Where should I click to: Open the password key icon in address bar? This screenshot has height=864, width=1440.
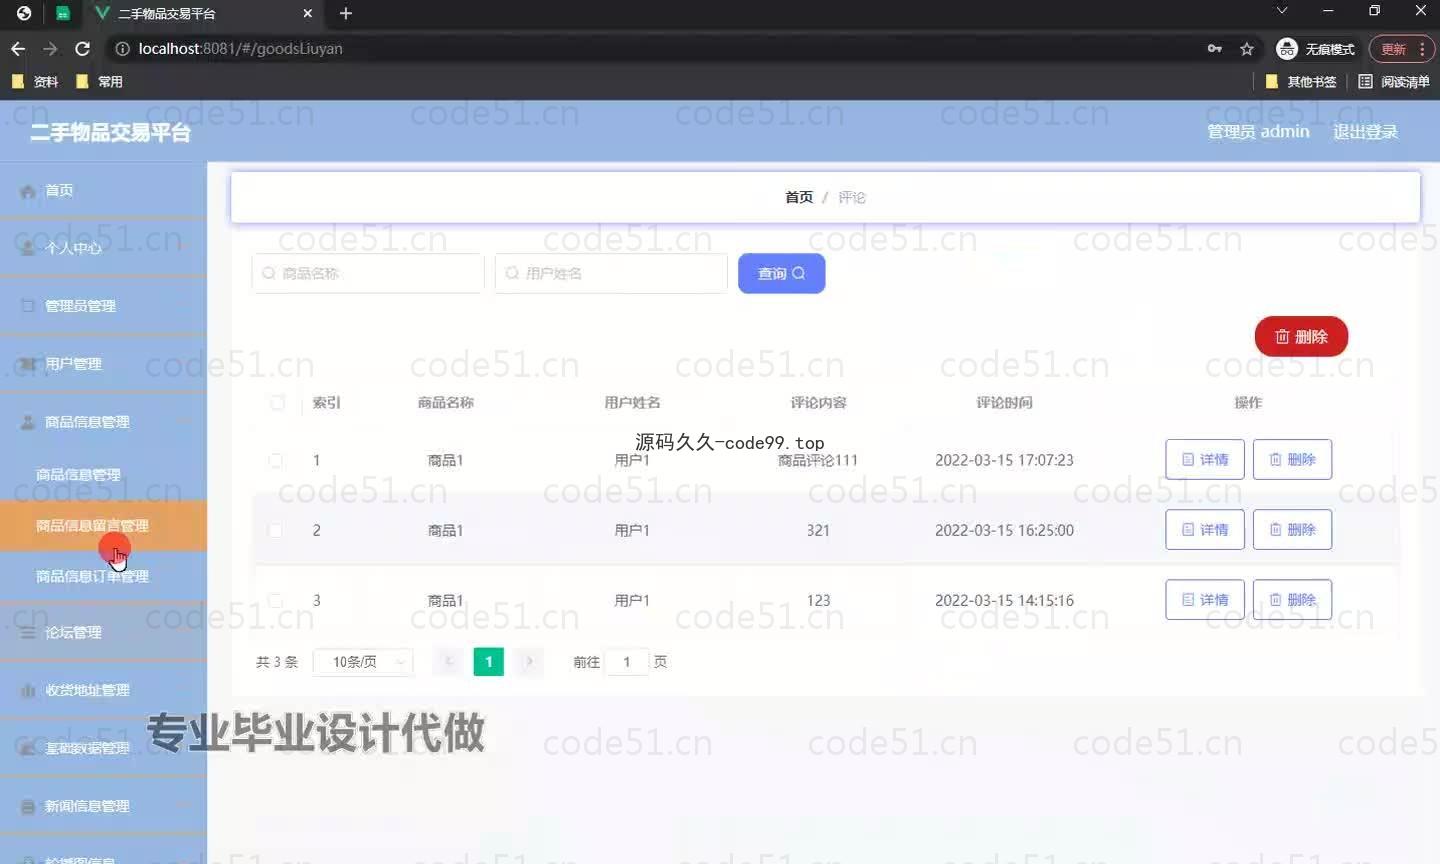[1215, 48]
